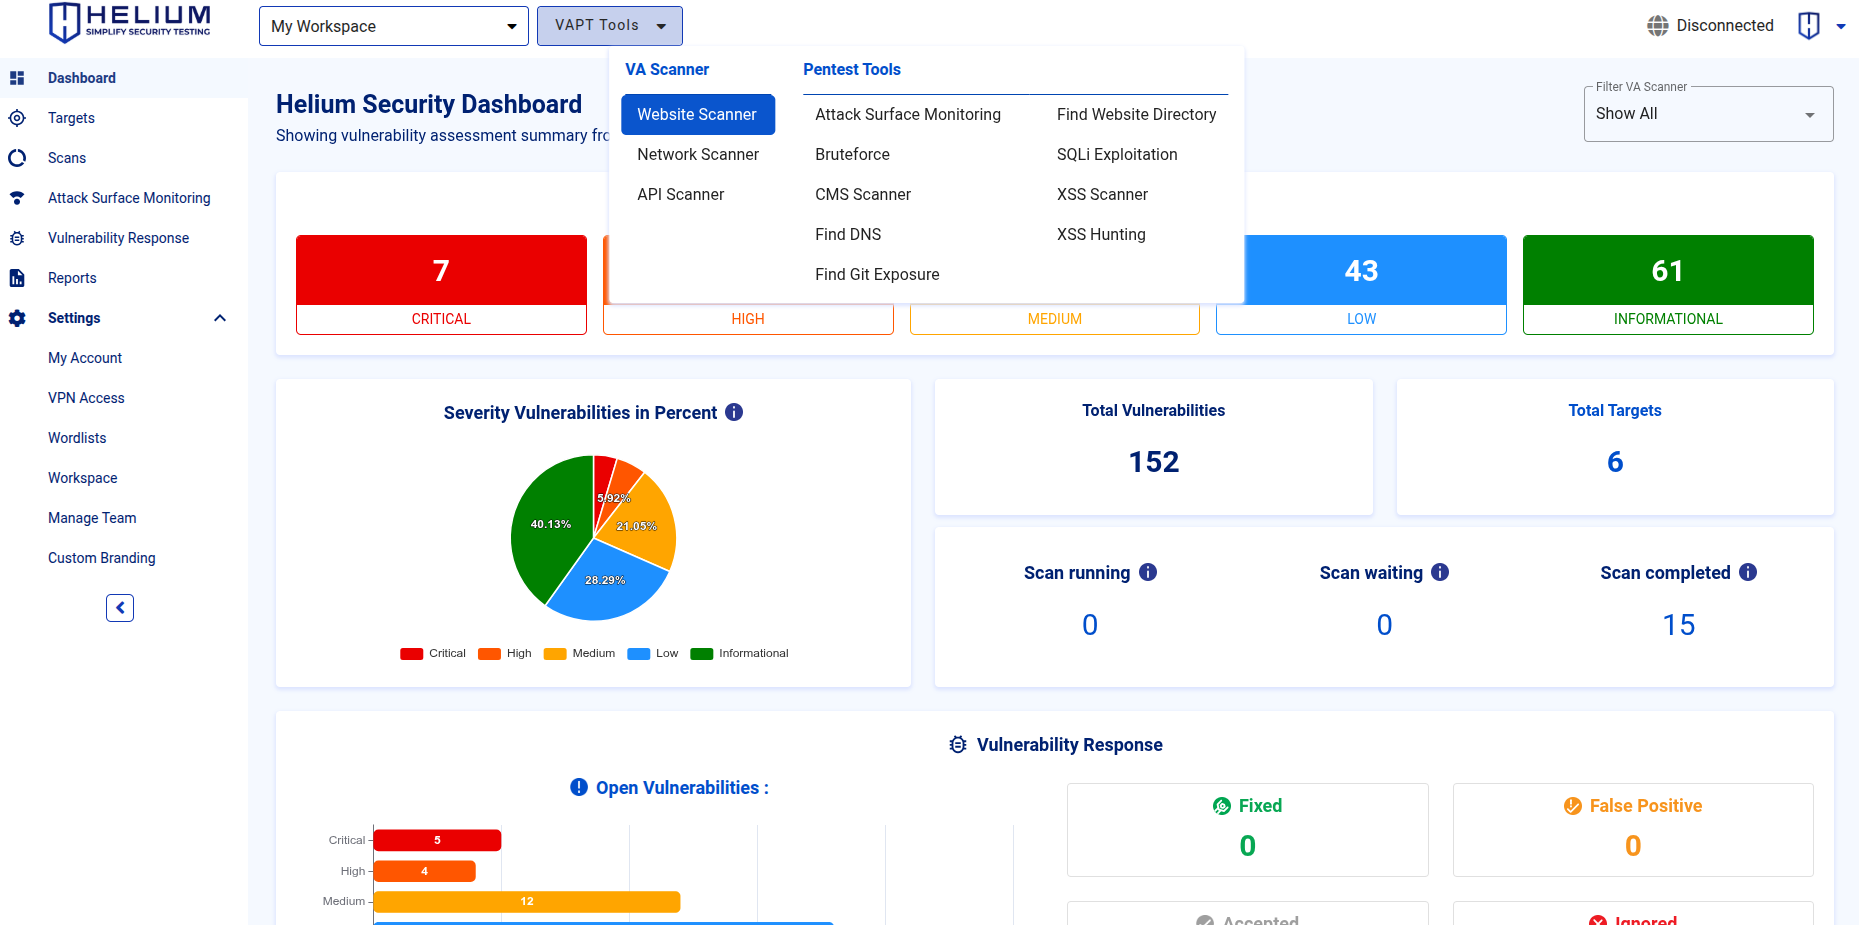
Task: Click the Critical vulnerabilities count card
Action: coord(441,284)
